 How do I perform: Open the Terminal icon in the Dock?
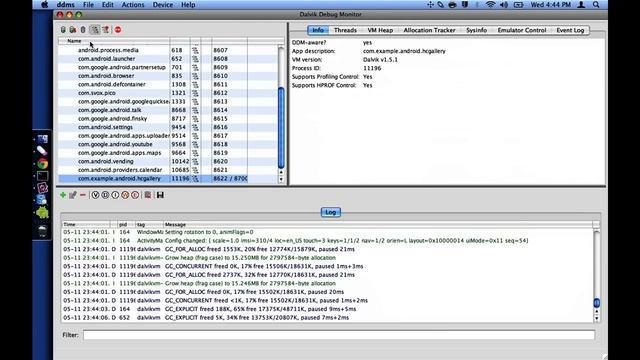click(42, 176)
